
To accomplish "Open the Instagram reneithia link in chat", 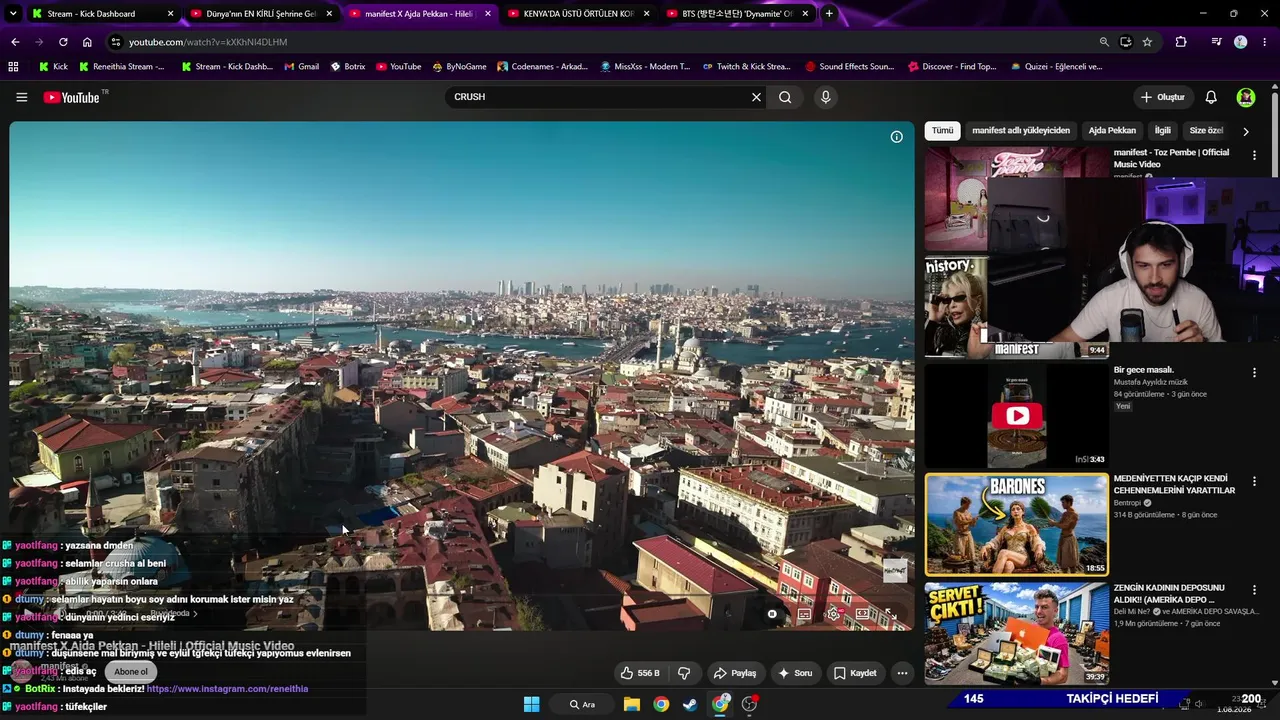I will [227, 689].
